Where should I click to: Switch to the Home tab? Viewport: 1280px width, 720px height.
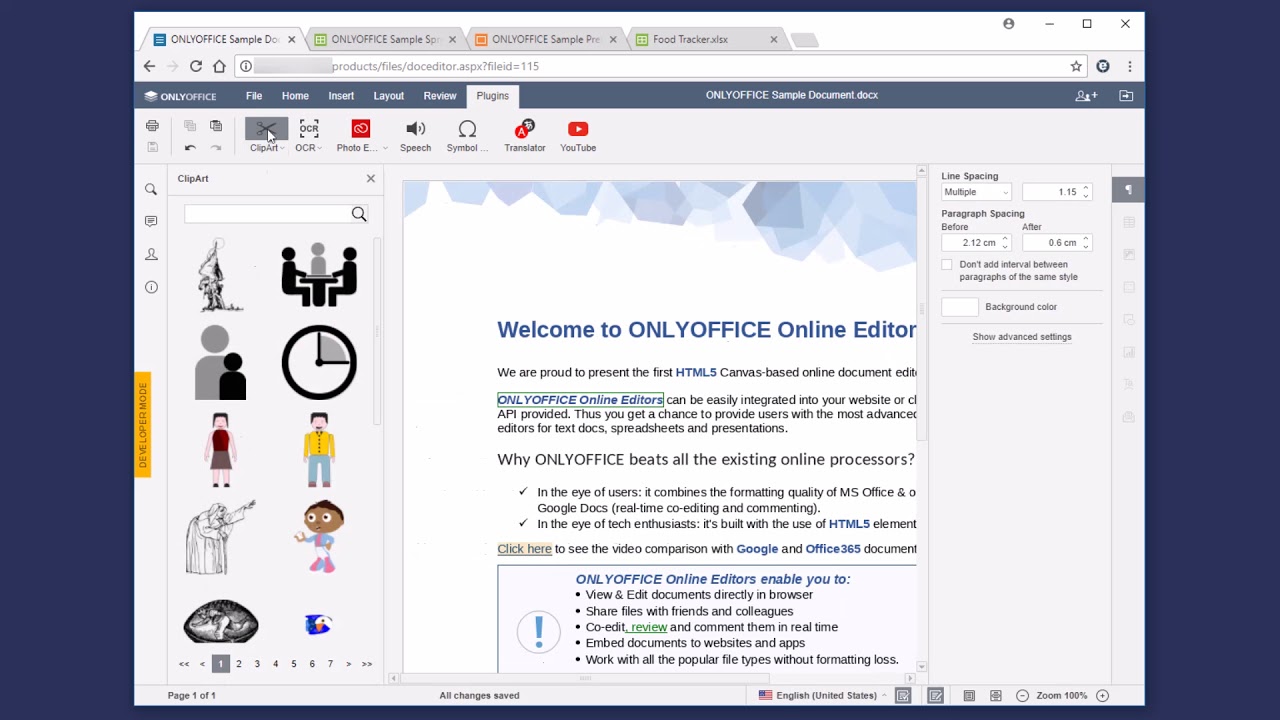click(x=295, y=96)
